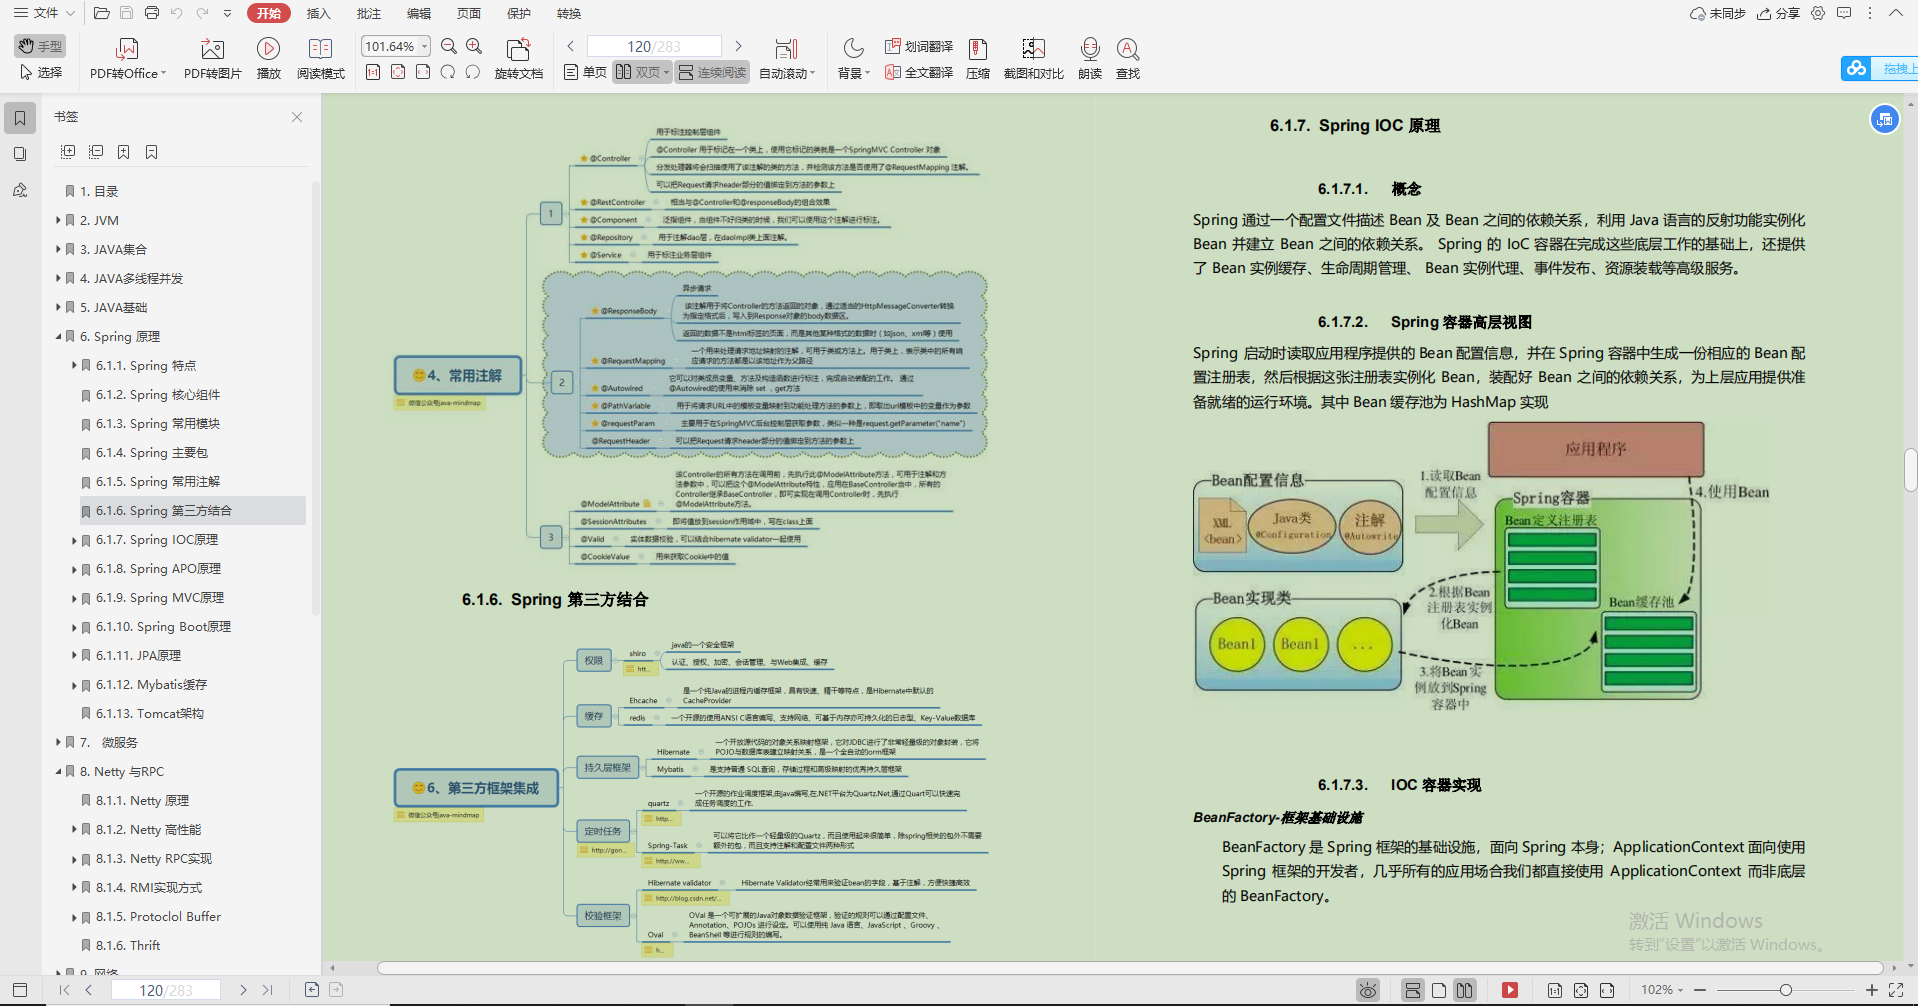
Task: Open the 查找 search tool
Action: pos(1128,59)
